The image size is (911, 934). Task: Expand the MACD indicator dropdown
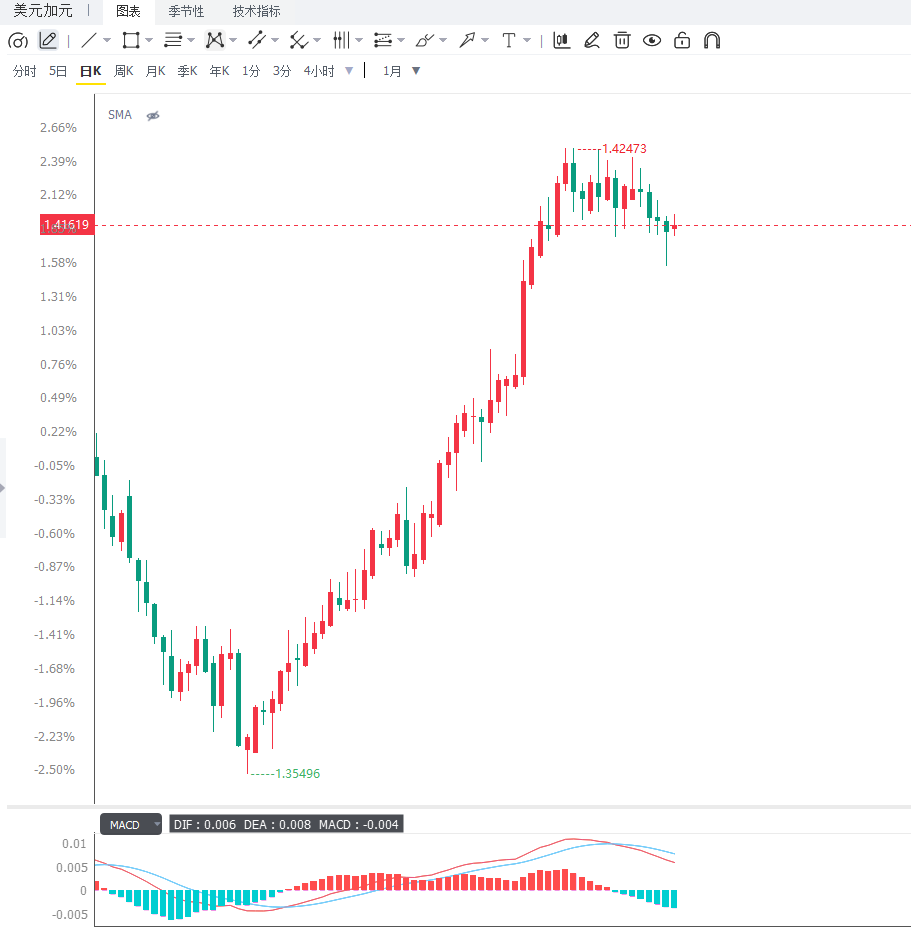click(157, 824)
